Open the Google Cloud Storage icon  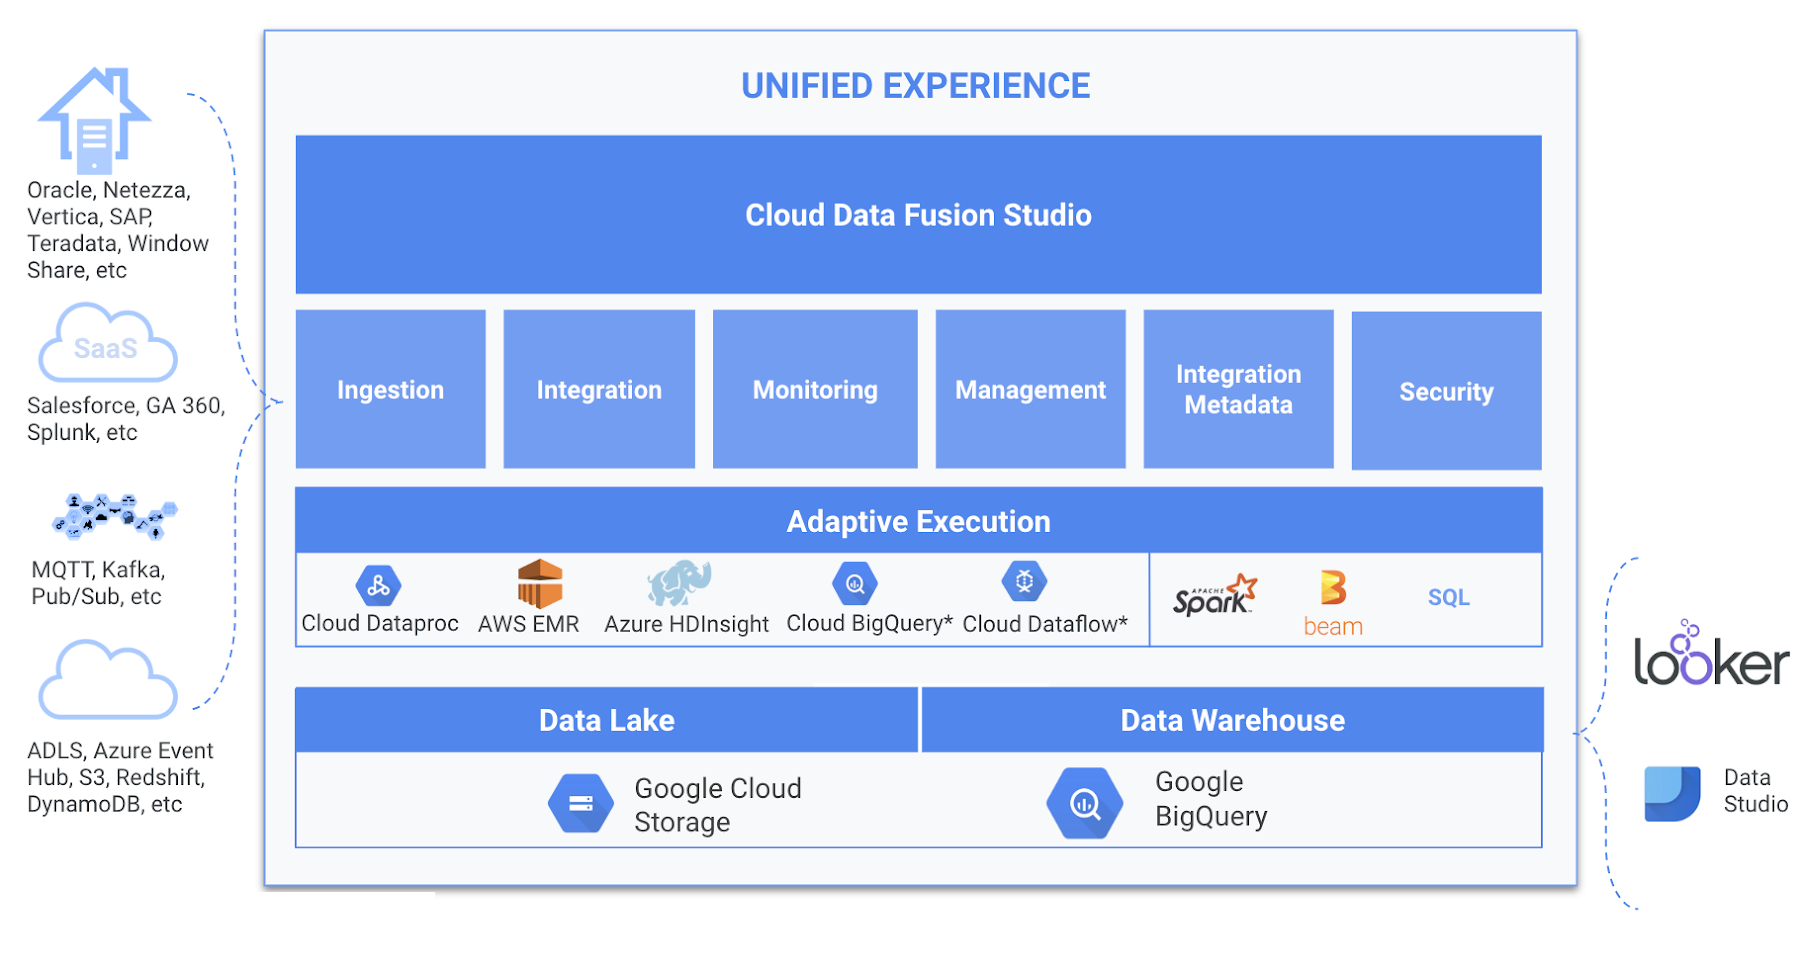(581, 802)
